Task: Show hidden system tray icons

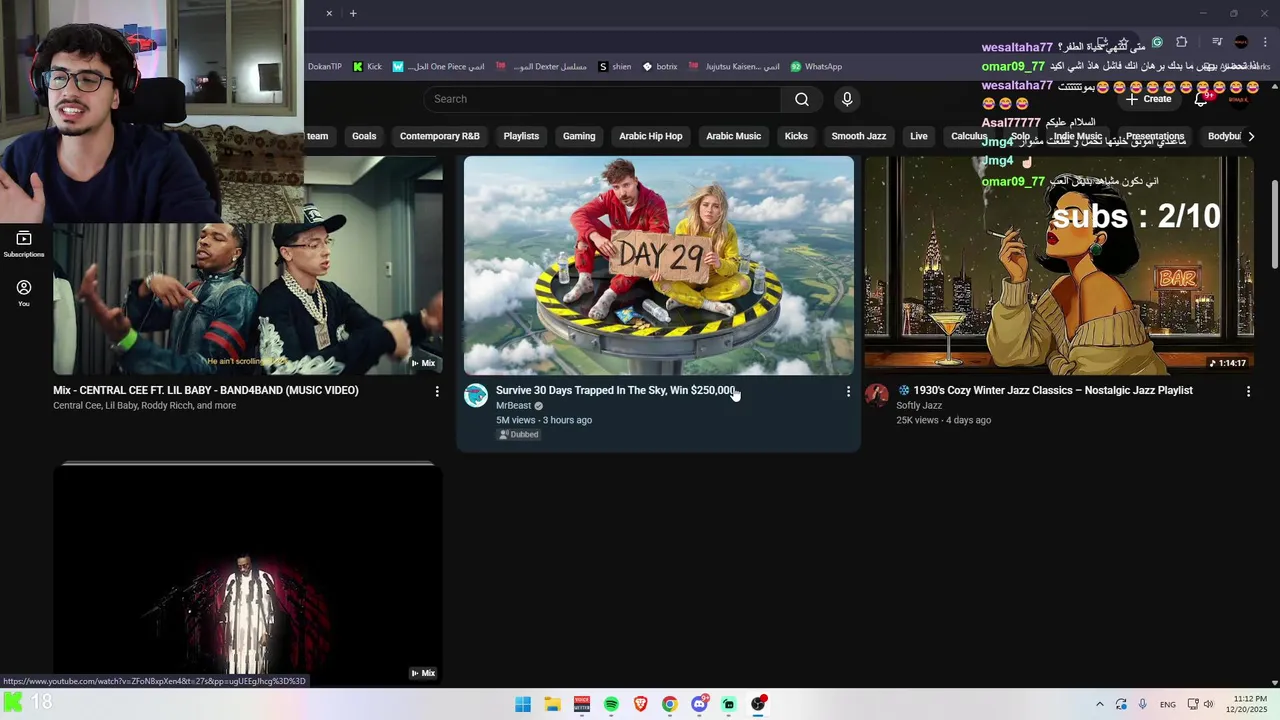Action: 1100,704
